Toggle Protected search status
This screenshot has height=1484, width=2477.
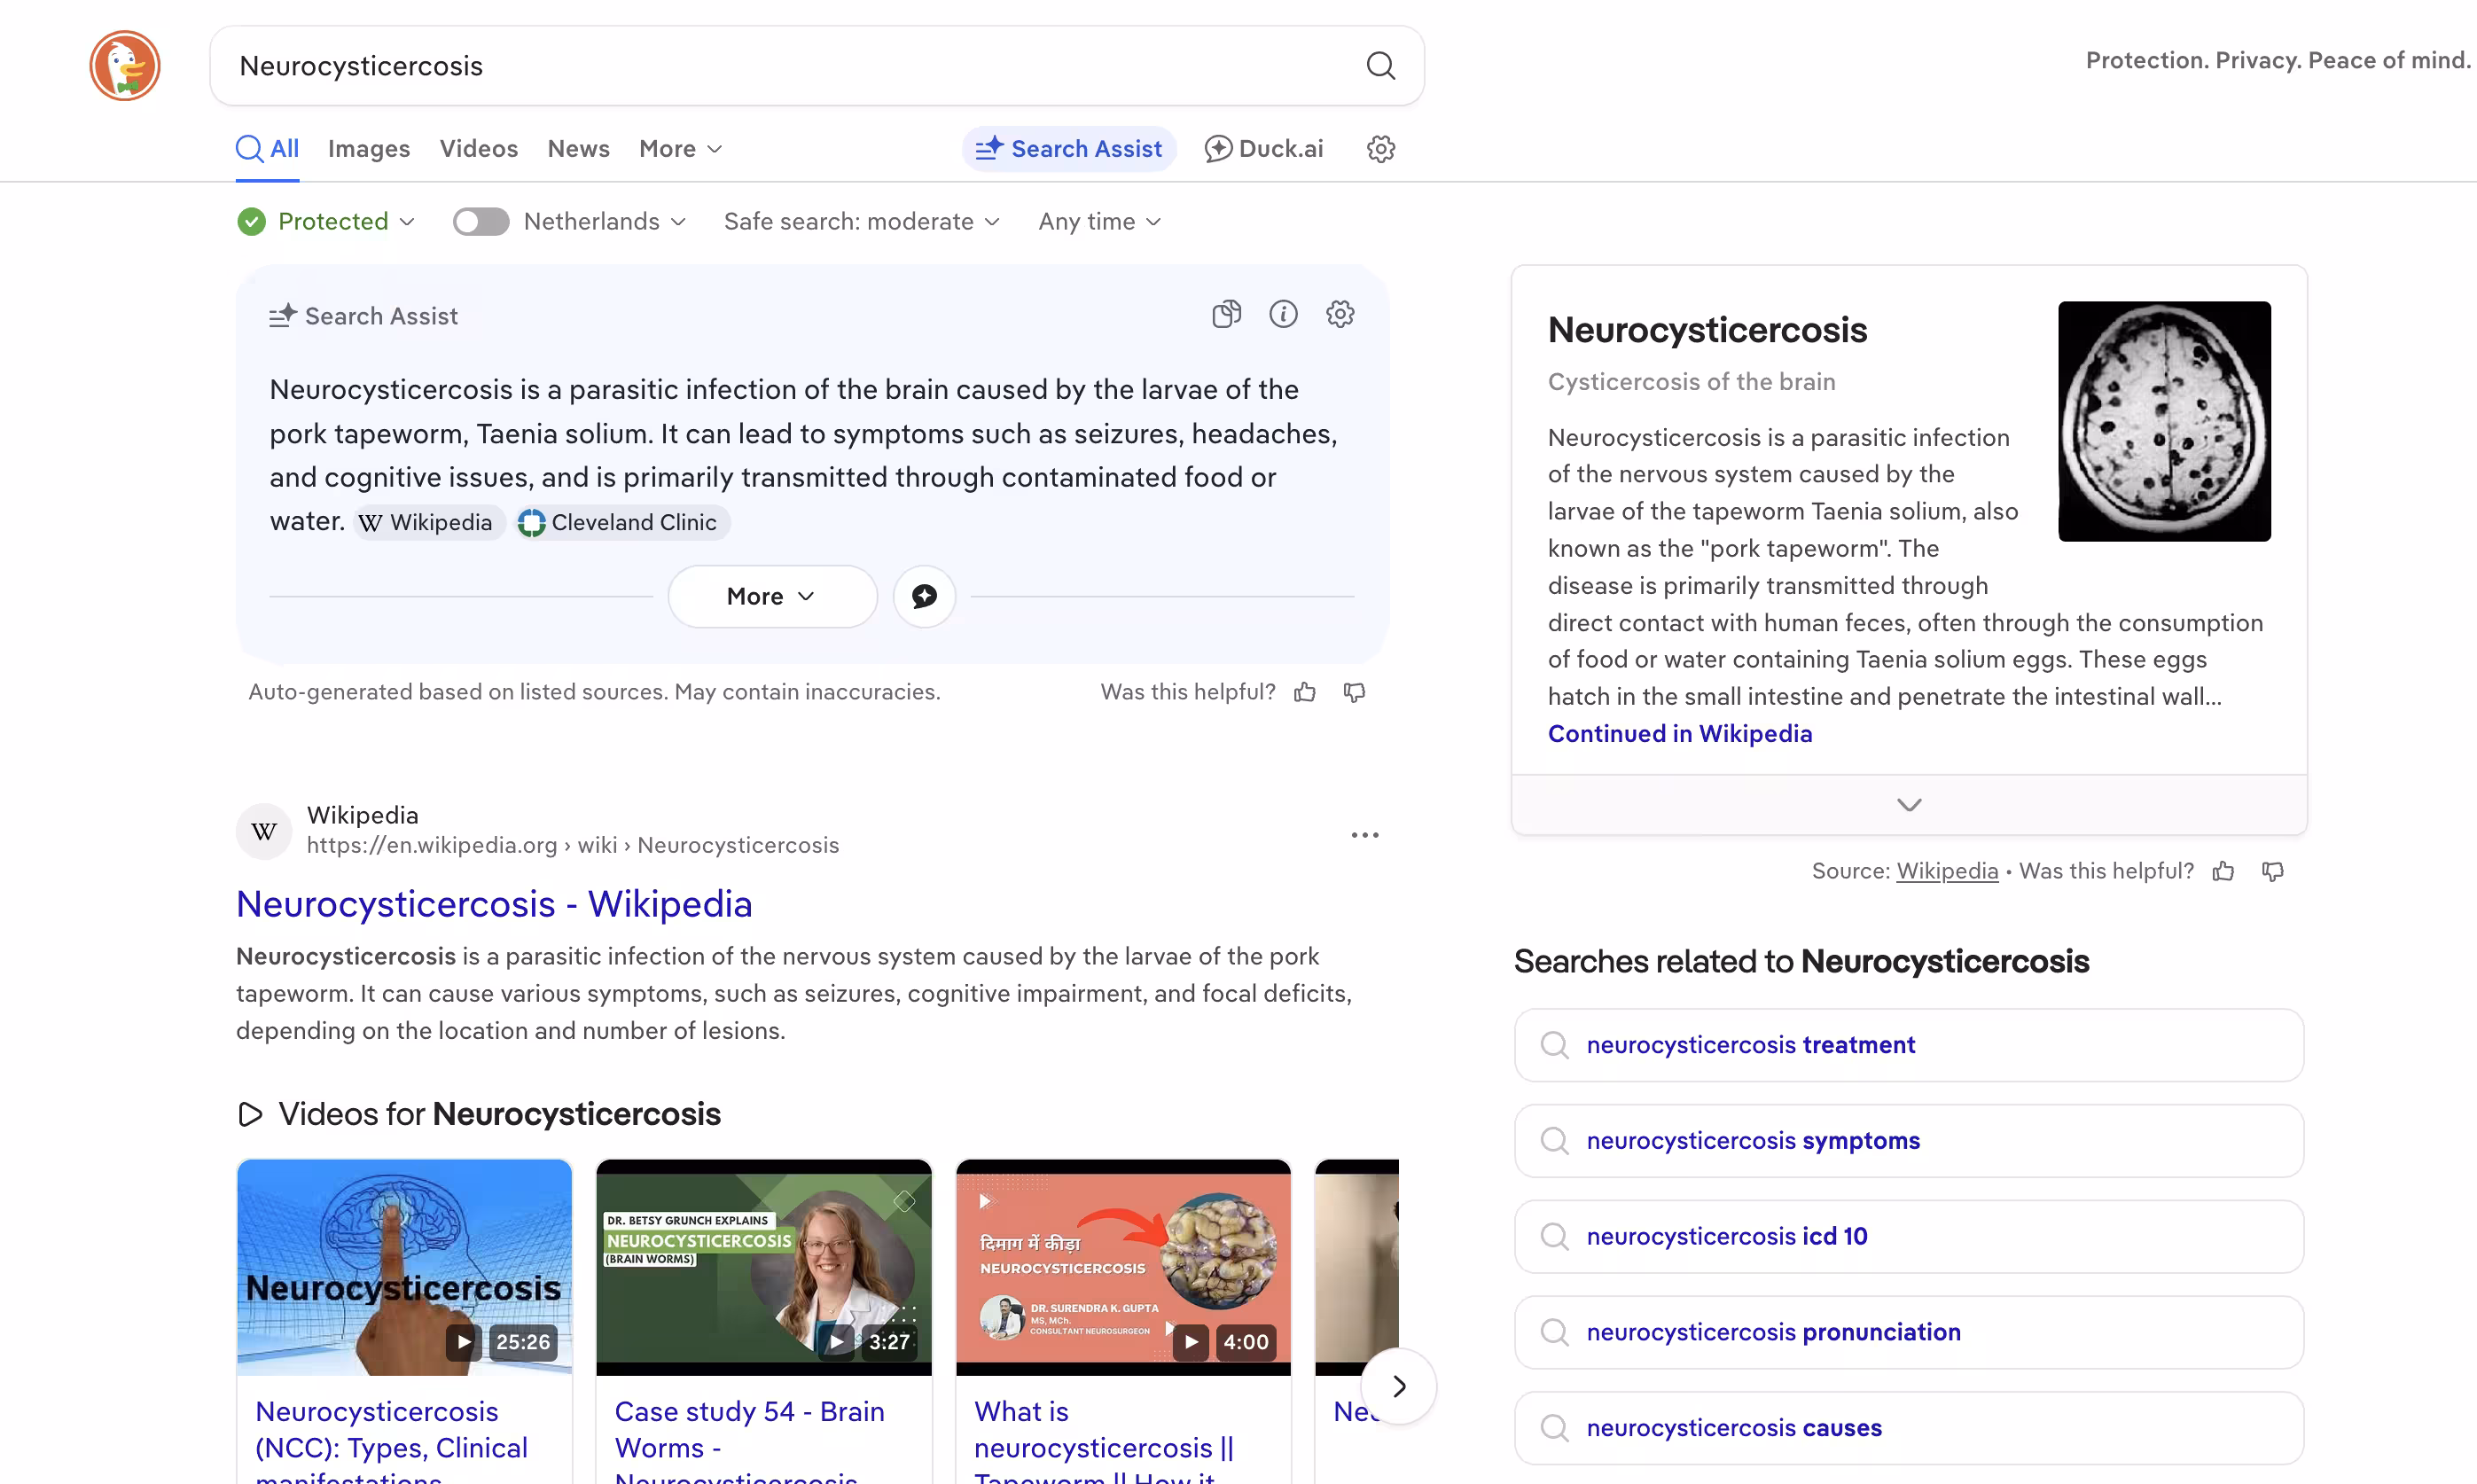[325, 221]
